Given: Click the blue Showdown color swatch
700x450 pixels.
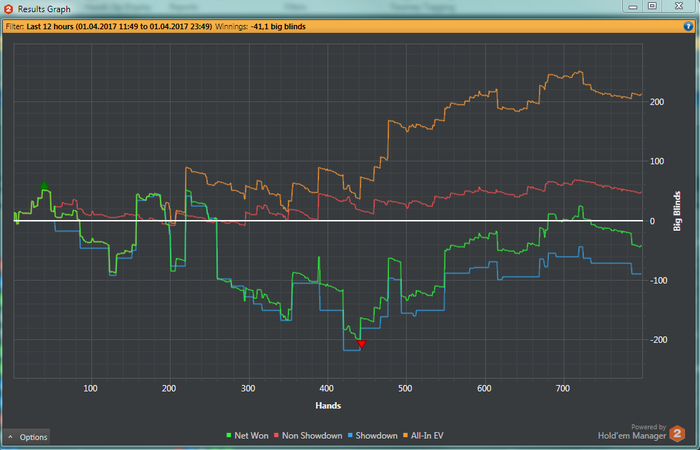Looking at the screenshot, I should pos(351,436).
